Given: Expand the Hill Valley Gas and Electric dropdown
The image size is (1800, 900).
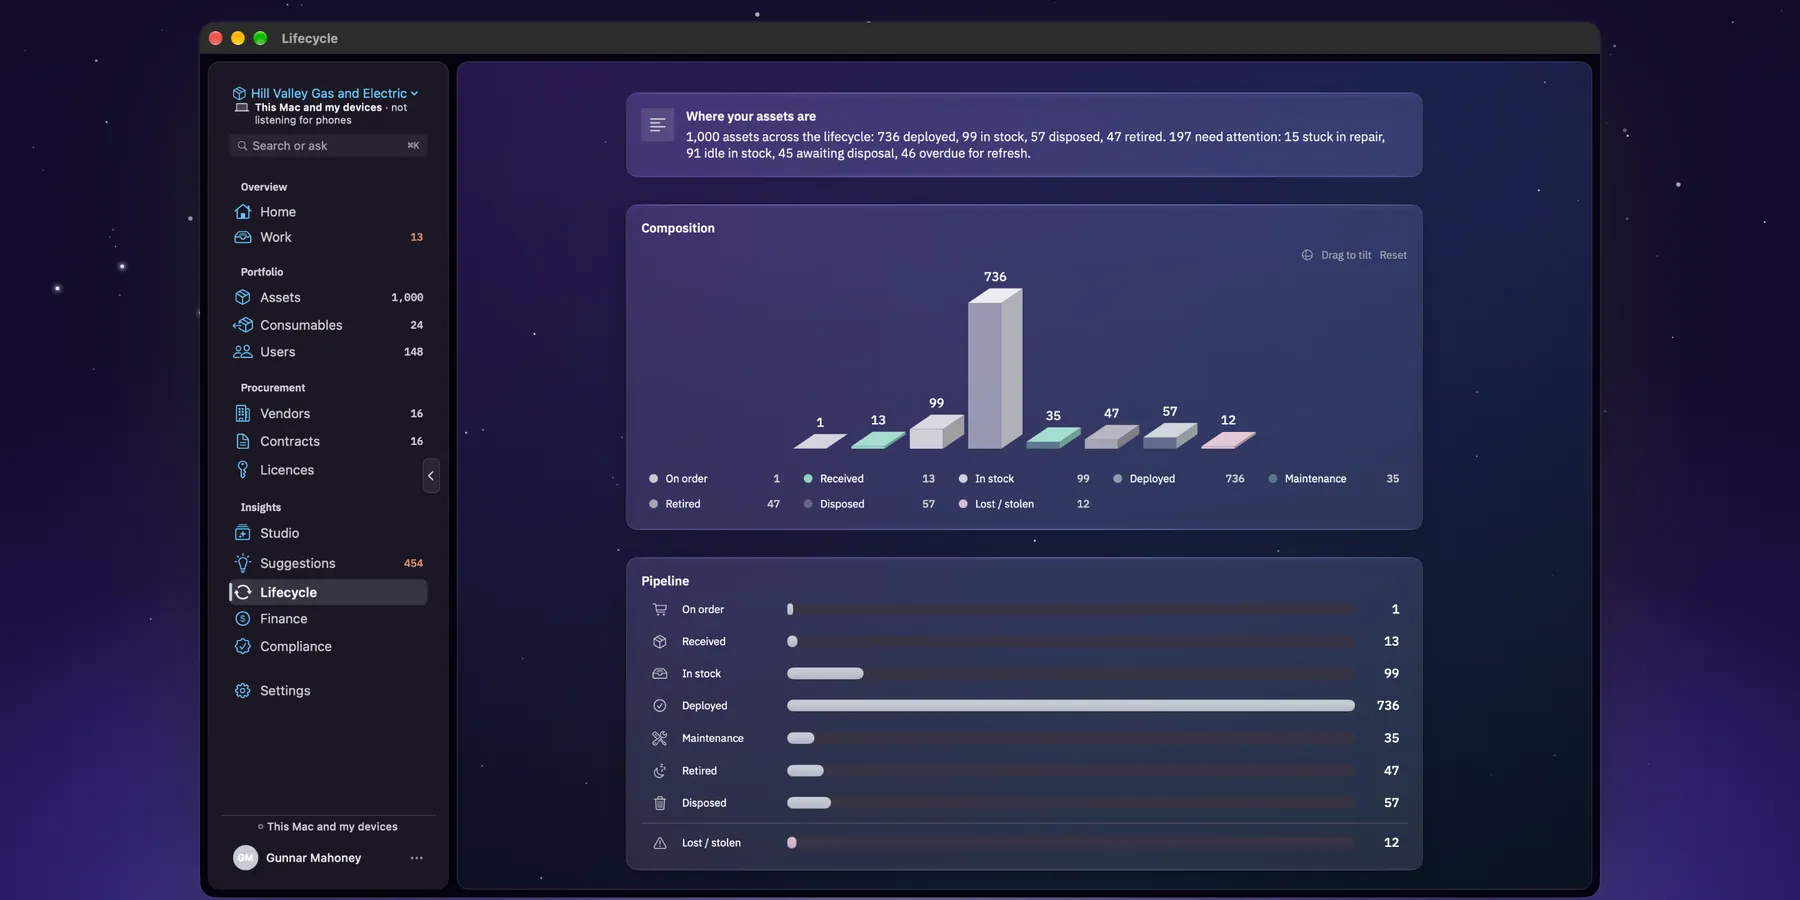Looking at the screenshot, I should point(326,93).
